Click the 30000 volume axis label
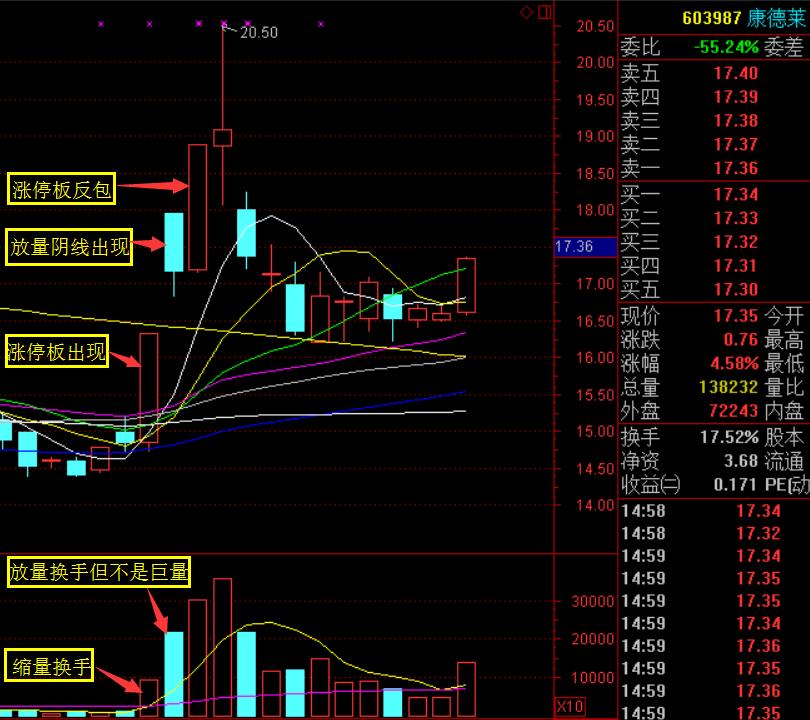Image resolution: width=810 pixels, height=720 pixels. tap(592, 602)
